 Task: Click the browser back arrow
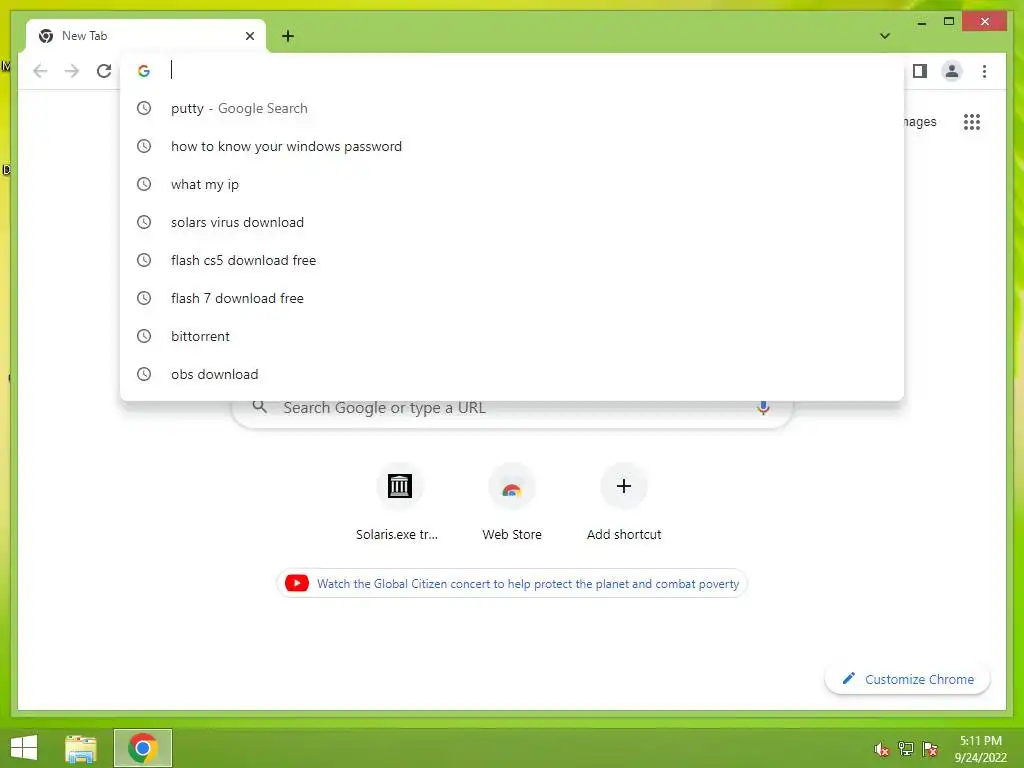(x=40, y=71)
